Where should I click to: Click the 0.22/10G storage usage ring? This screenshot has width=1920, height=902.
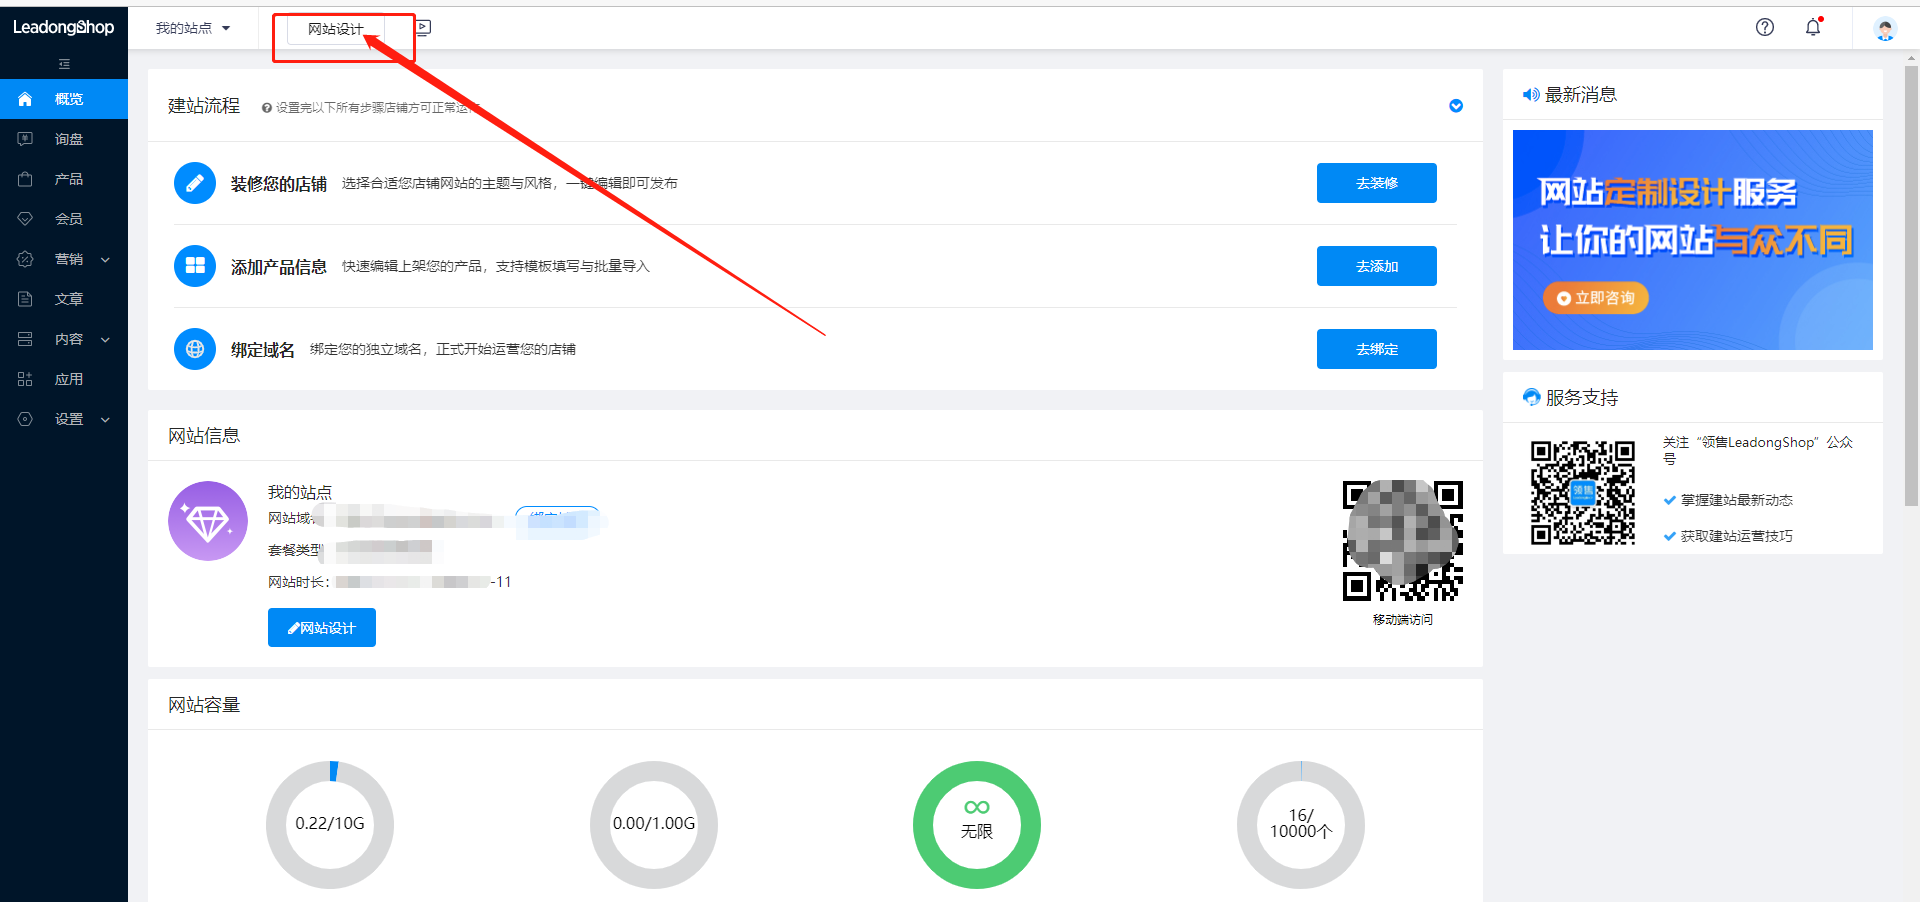(x=330, y=824)
